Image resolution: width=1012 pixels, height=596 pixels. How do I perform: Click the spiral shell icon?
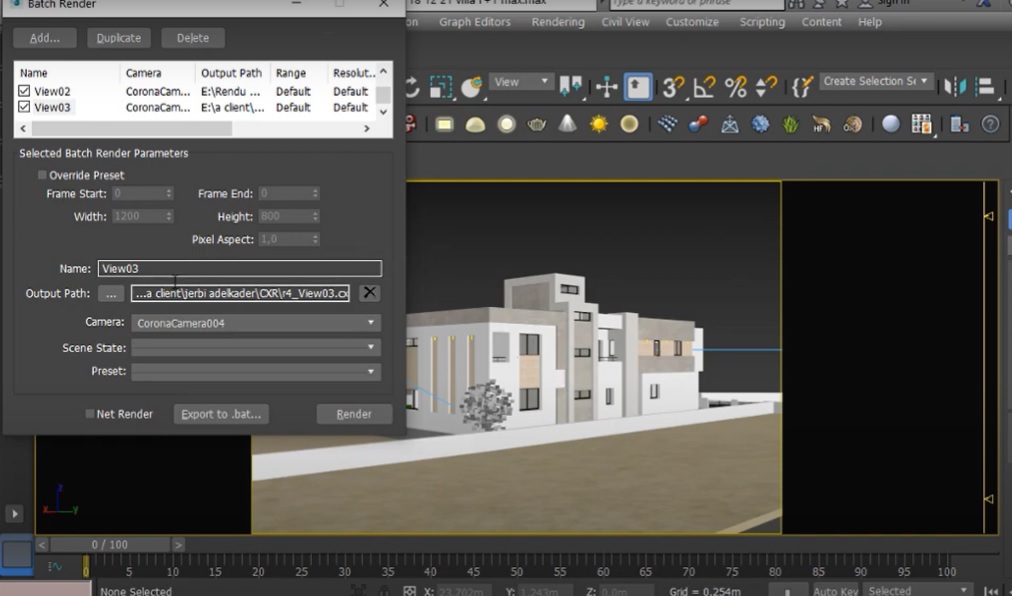(853, 124)
